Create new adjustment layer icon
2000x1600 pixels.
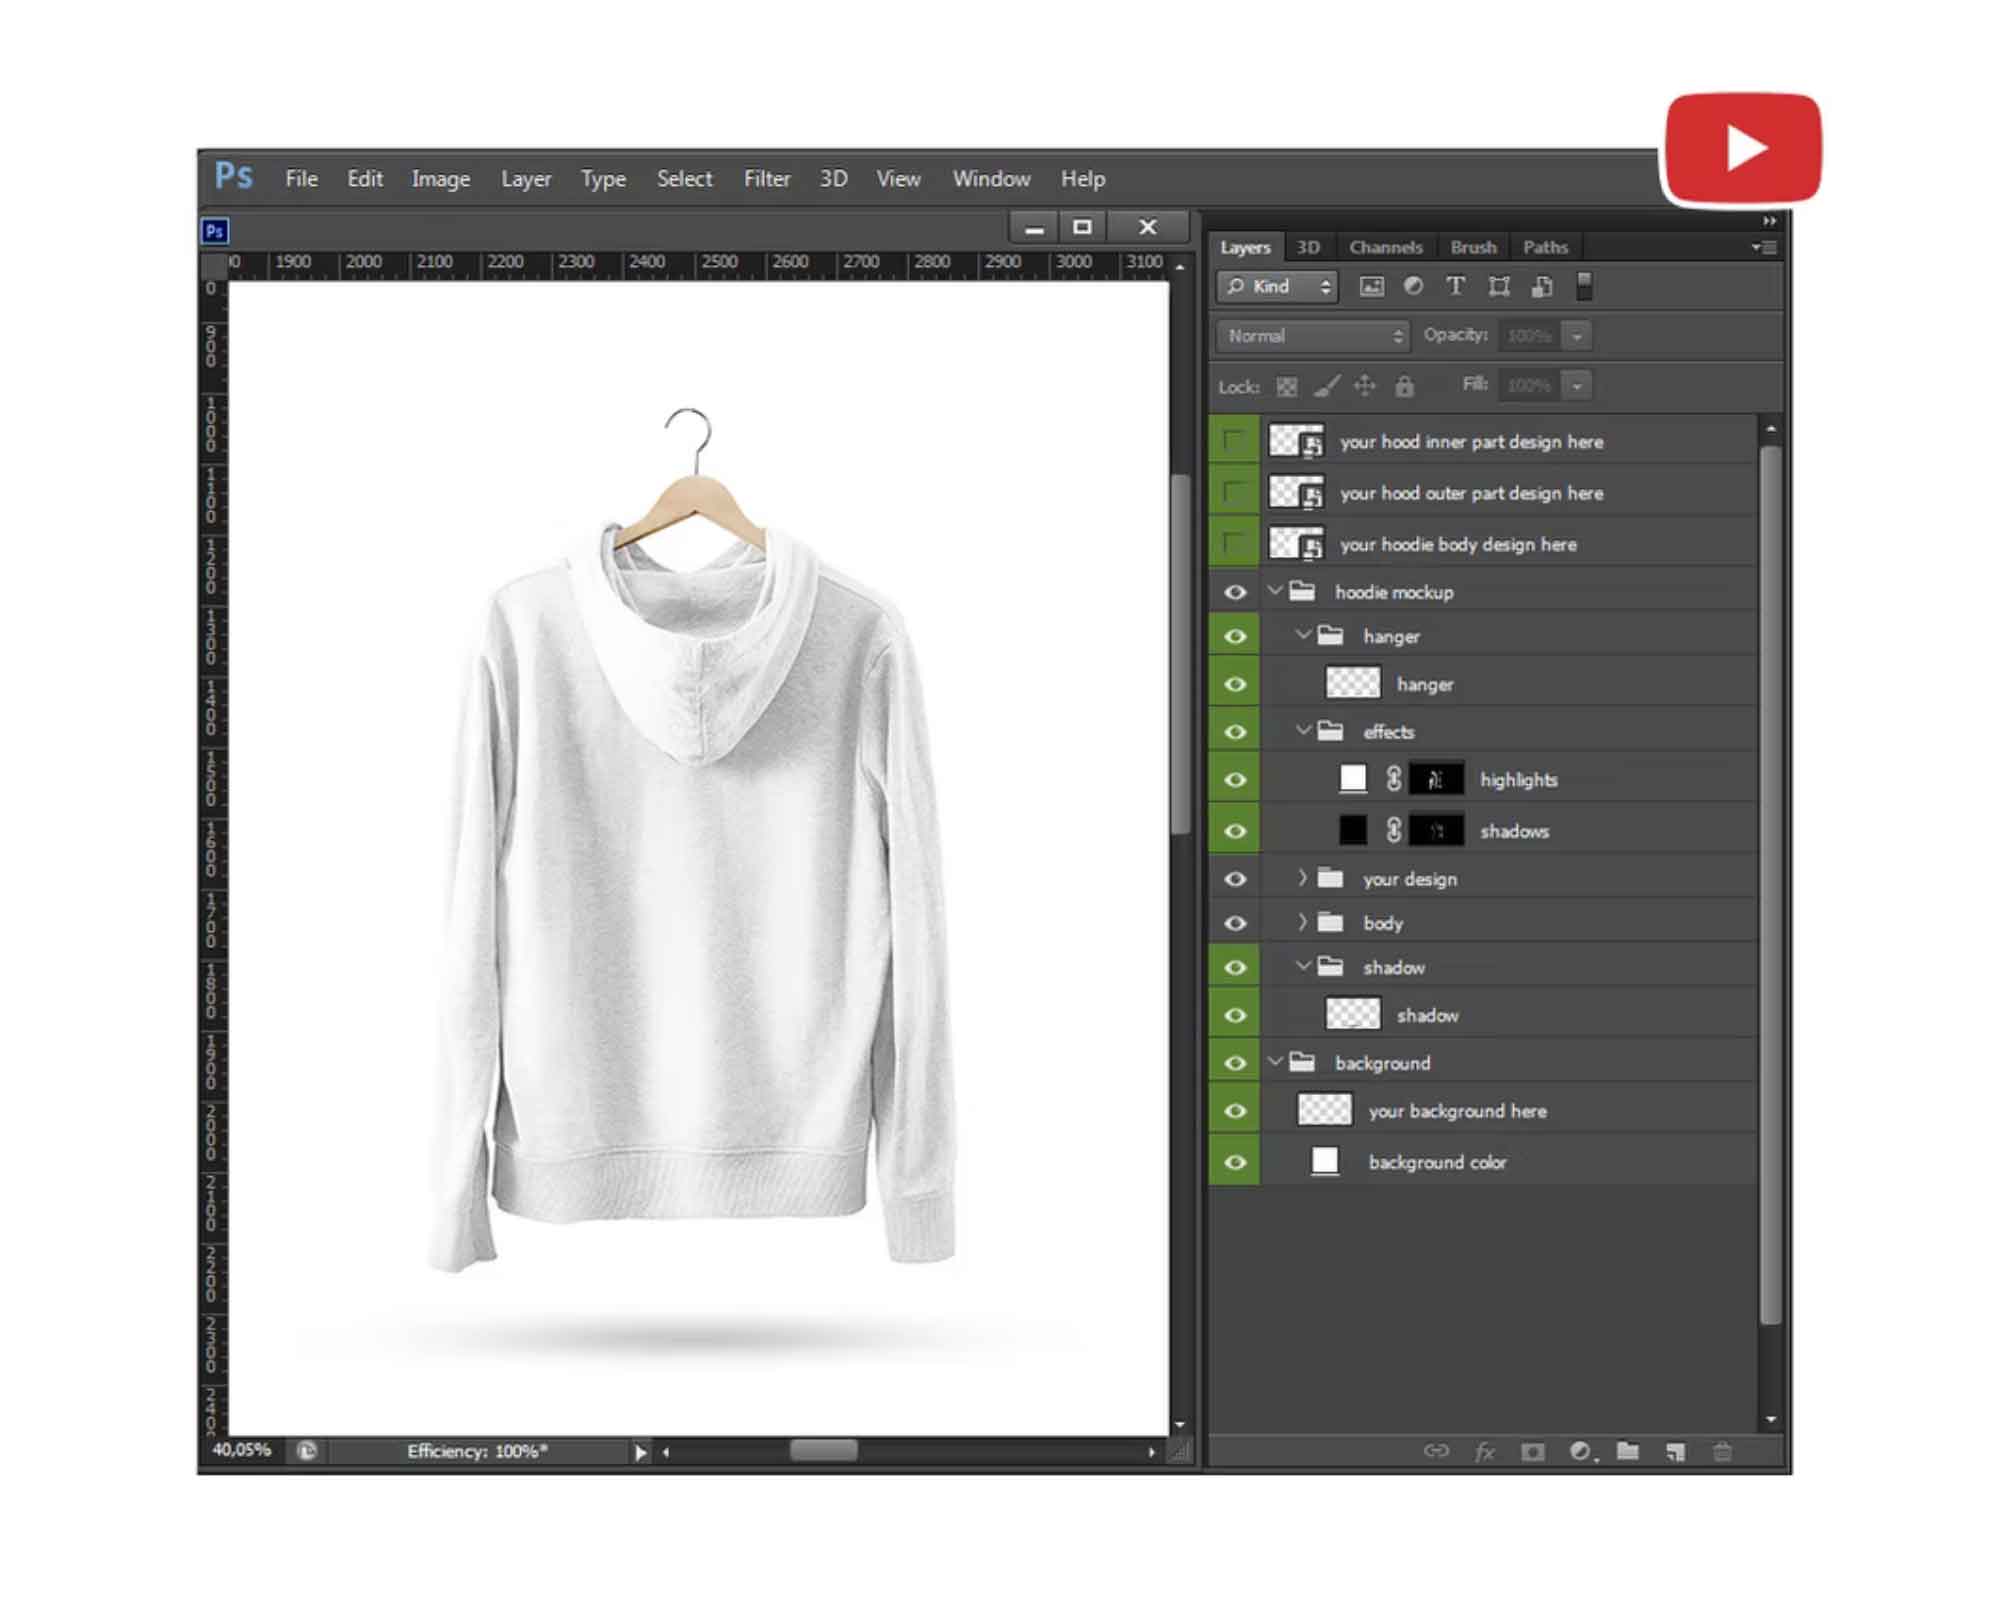coord(1581,1451)
